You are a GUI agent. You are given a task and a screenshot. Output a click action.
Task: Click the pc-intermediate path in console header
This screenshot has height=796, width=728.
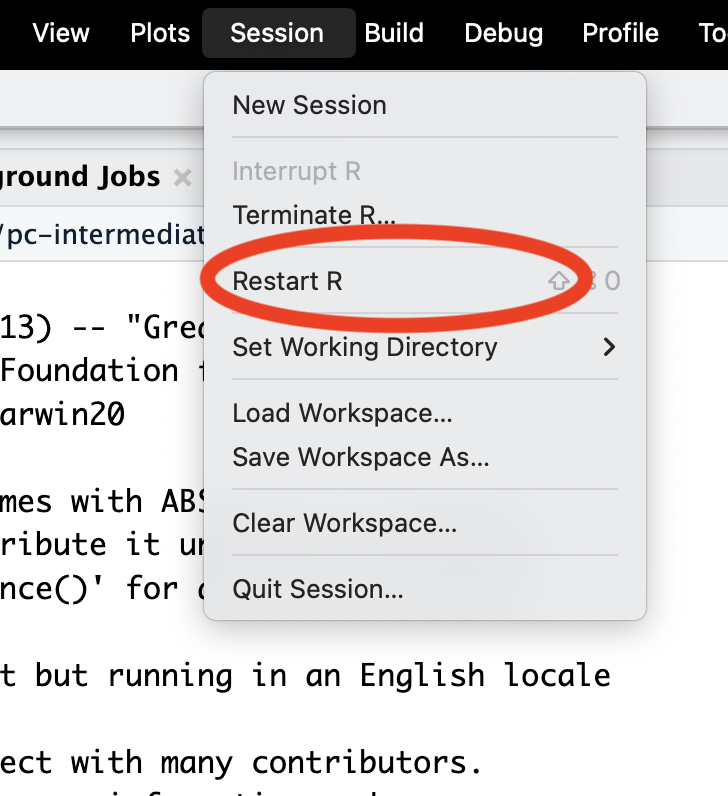100,235
